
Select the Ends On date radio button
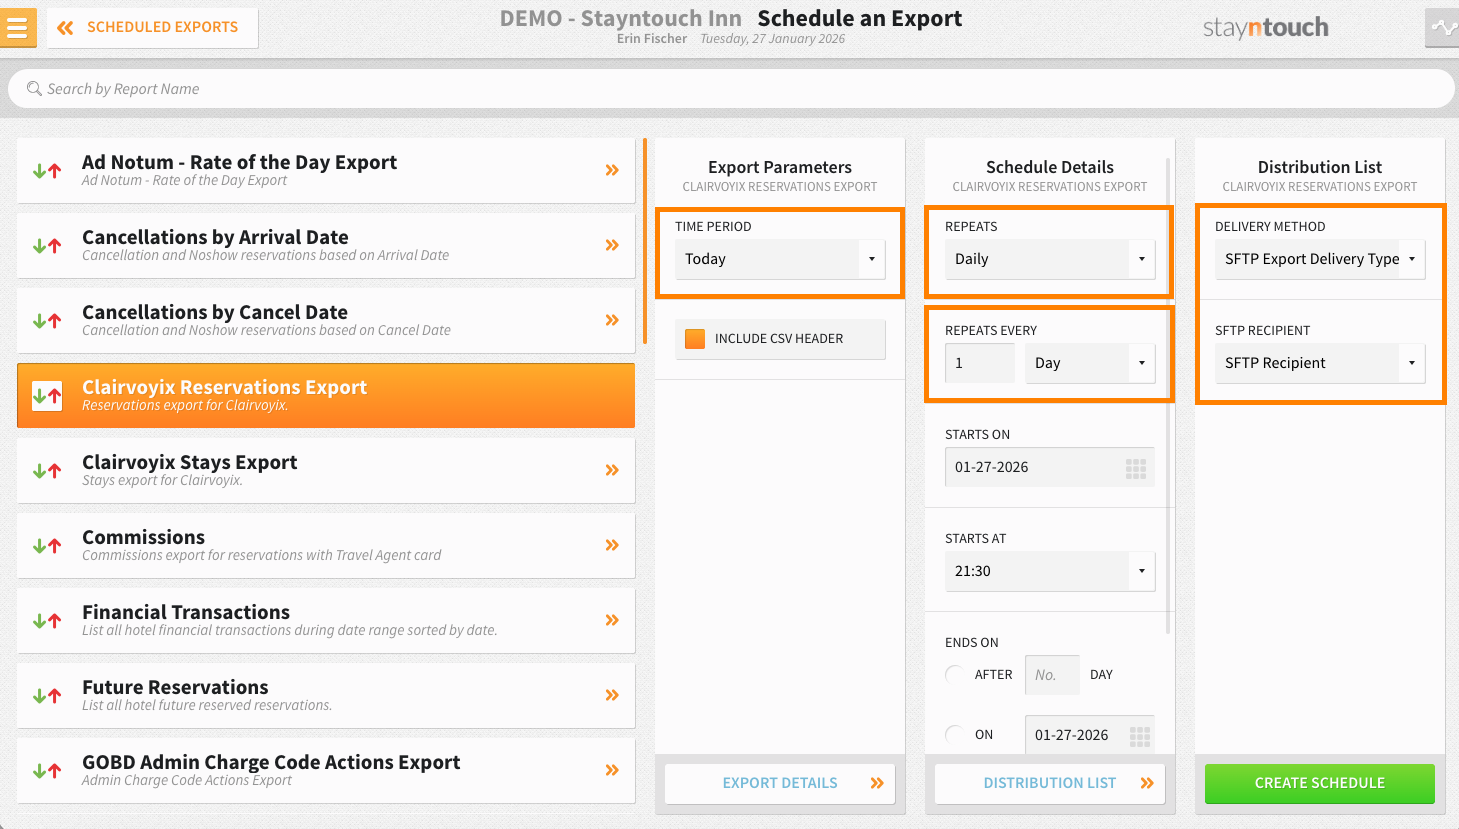point(955,735)
